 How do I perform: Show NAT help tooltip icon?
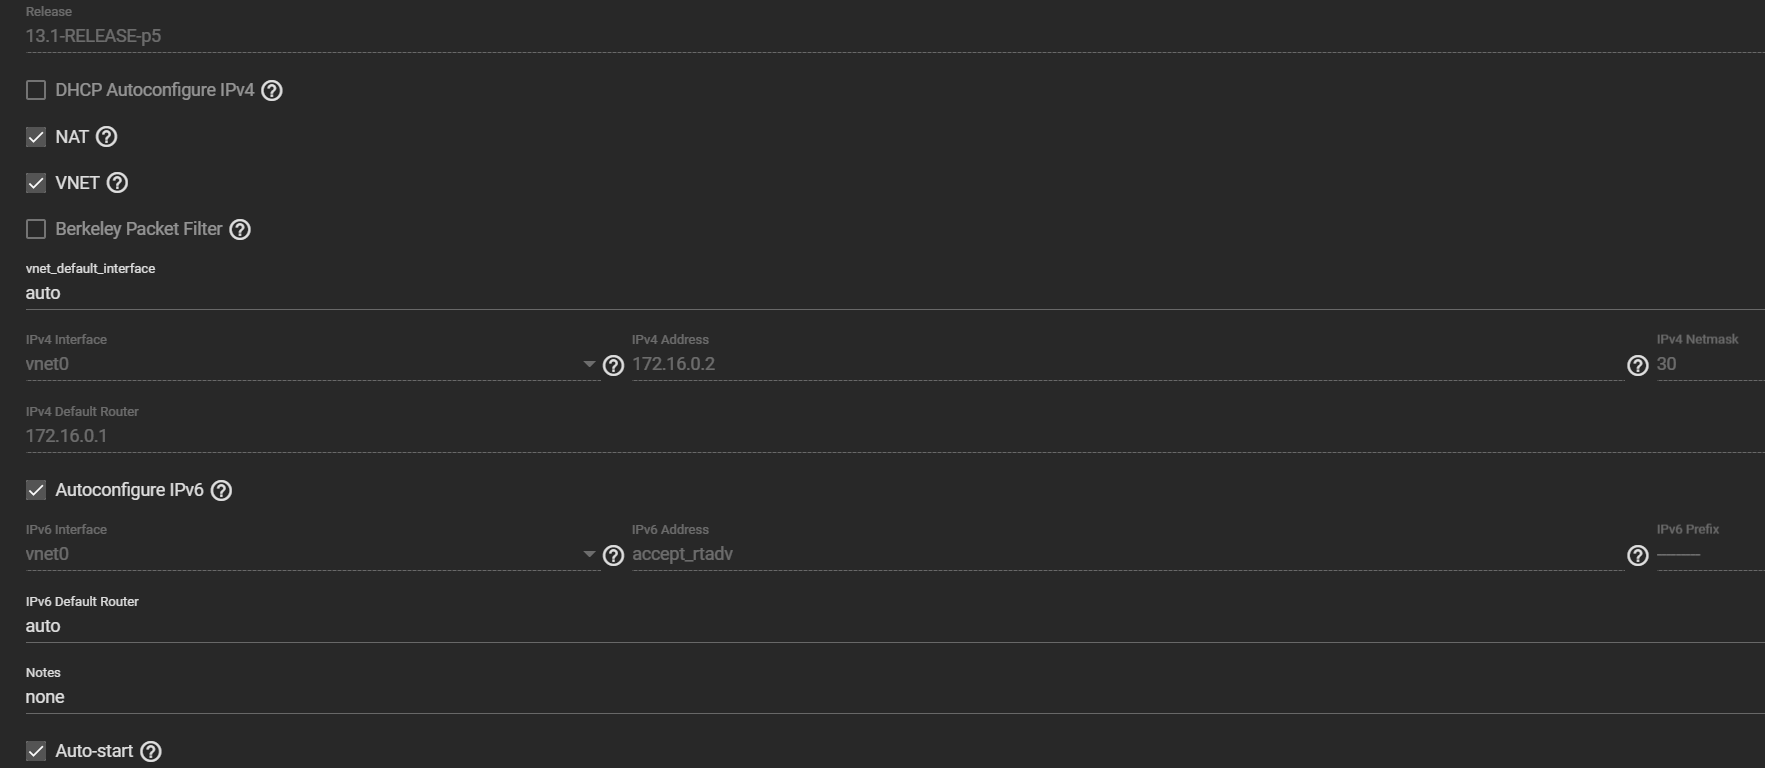tap(106, 137)
